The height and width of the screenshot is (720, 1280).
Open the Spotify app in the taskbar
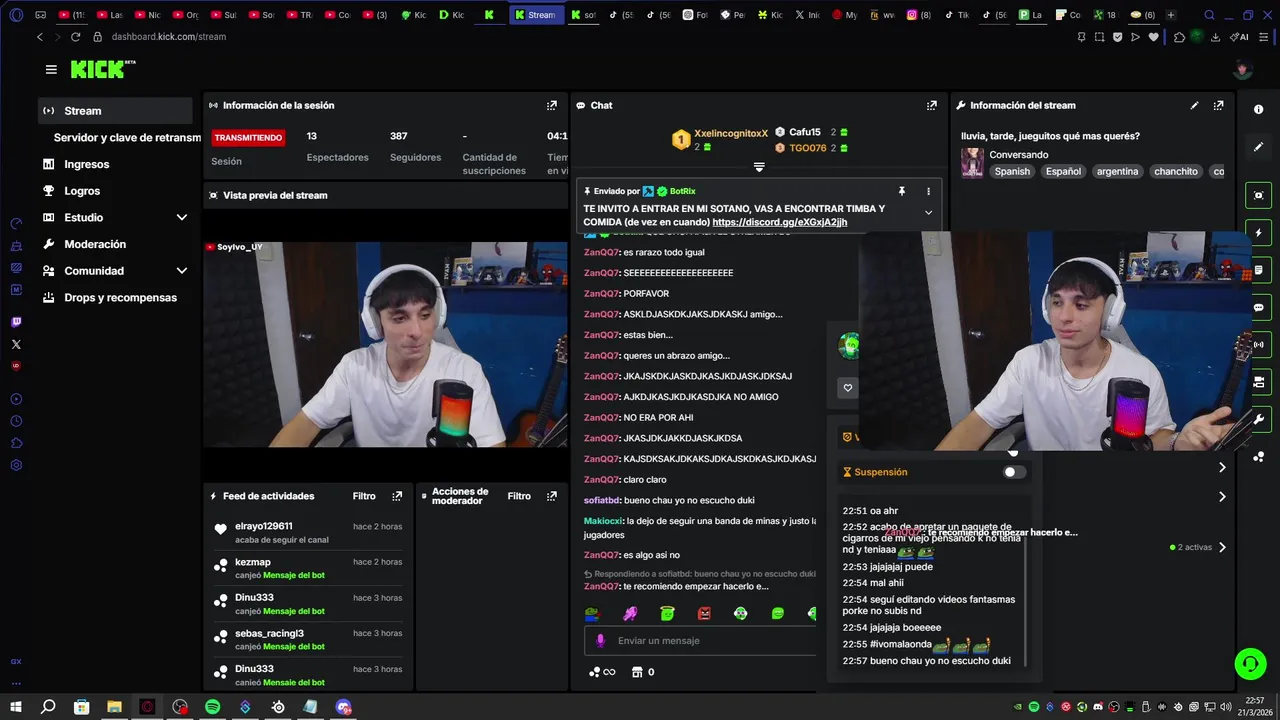212,707
